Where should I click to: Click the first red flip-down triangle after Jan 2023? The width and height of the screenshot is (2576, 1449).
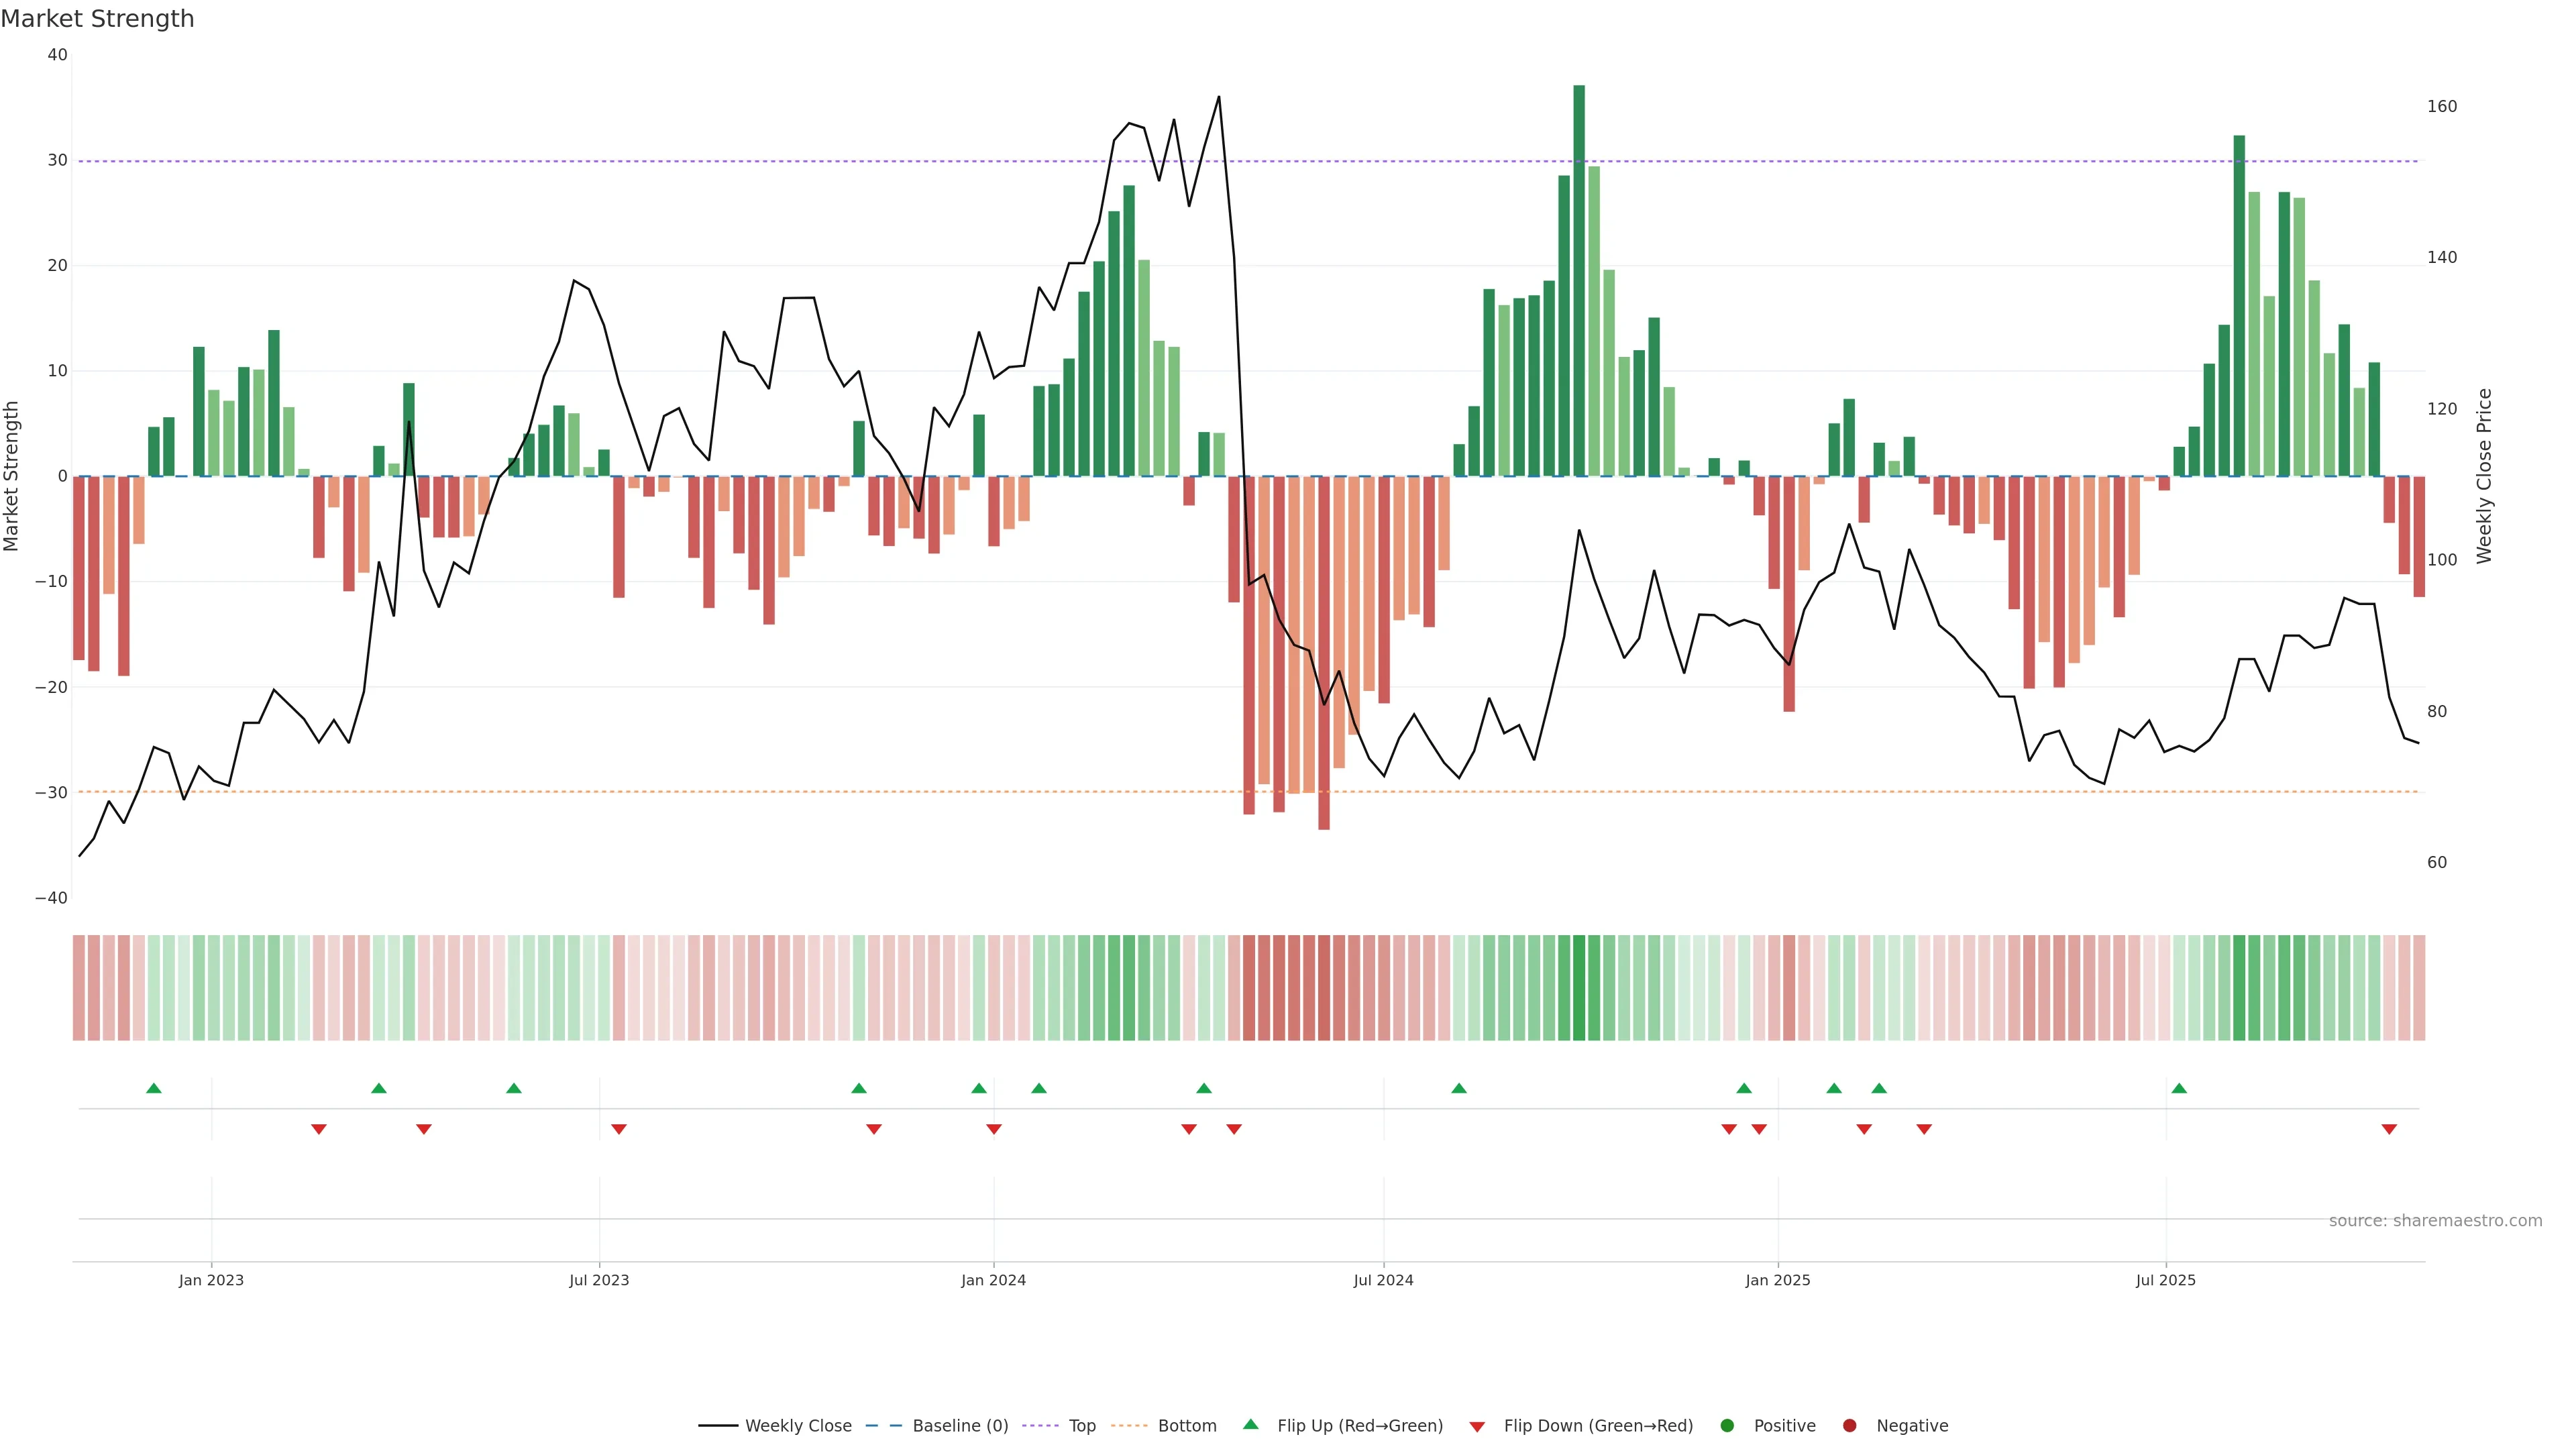pos(319,1129)
